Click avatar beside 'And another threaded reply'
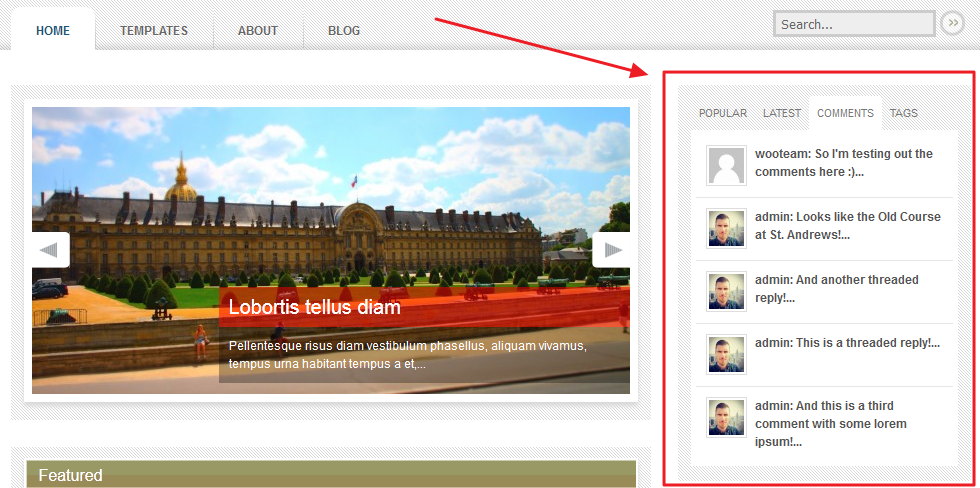980x488 pixels. tap(726, 291)
